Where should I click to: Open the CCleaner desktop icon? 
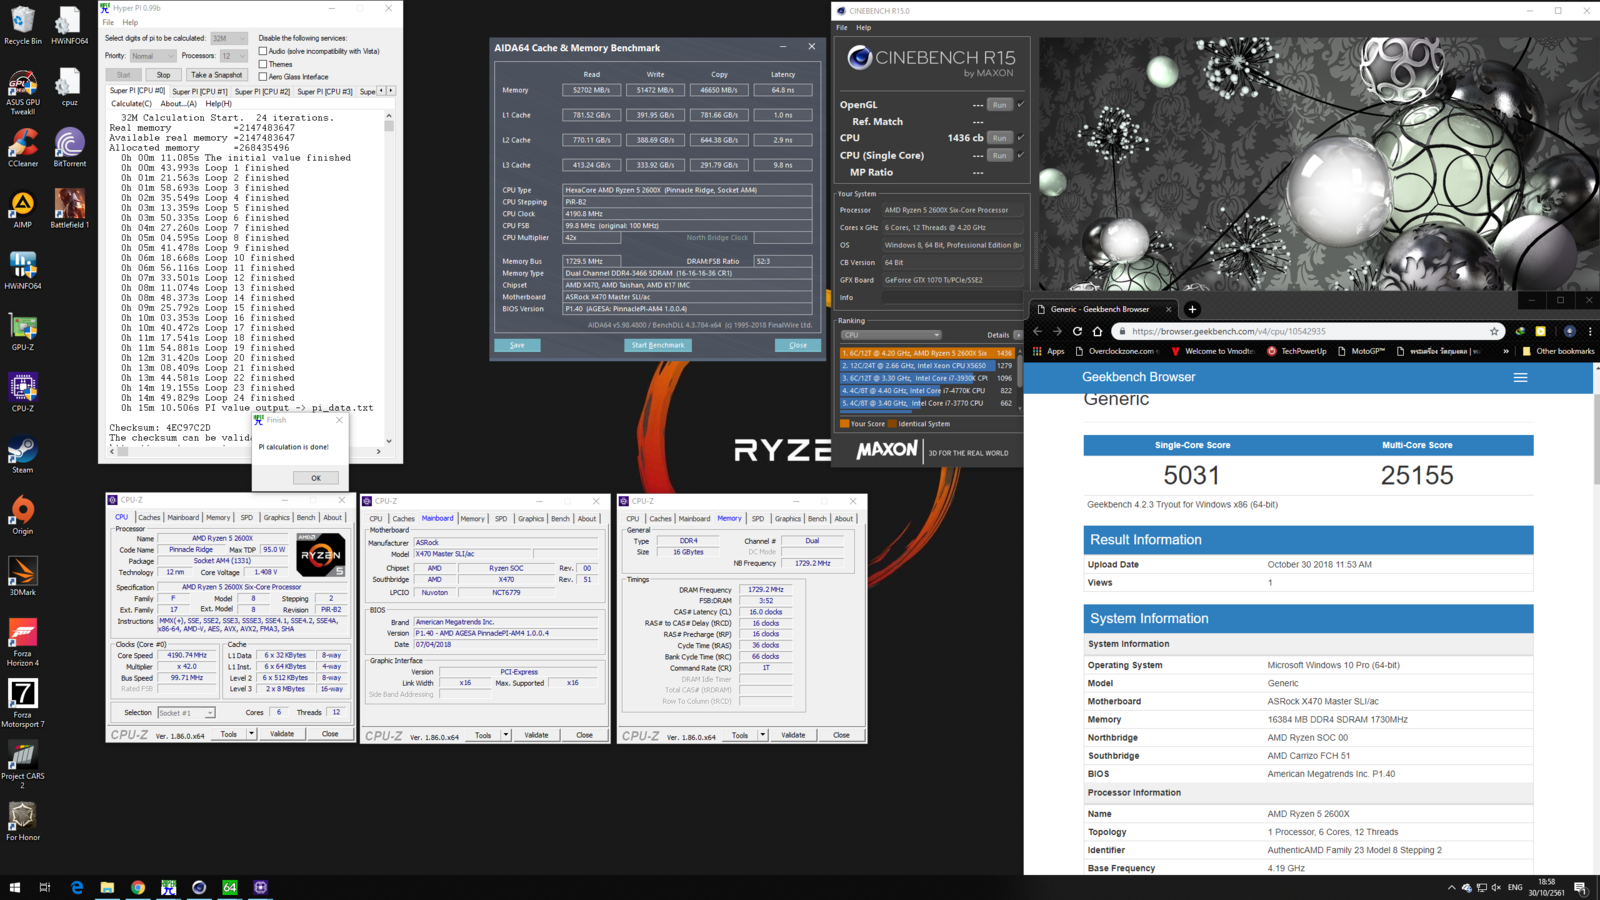[22, 148]
